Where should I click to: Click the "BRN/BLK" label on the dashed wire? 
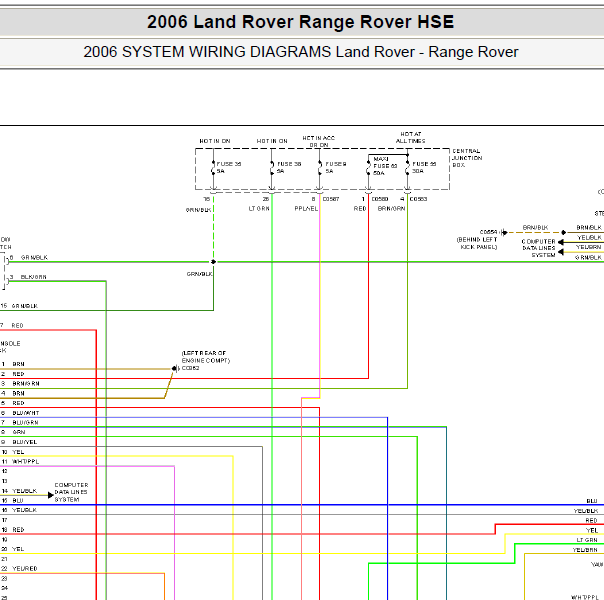[x=535, y=228]
